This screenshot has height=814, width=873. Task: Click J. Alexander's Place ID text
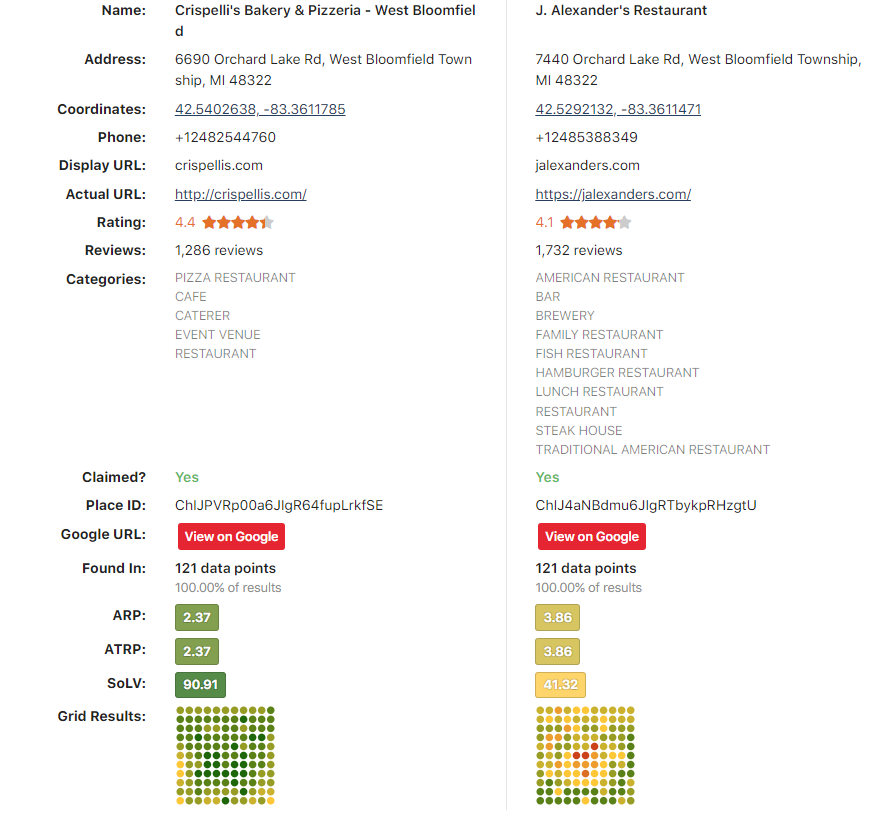coord(646,505)
